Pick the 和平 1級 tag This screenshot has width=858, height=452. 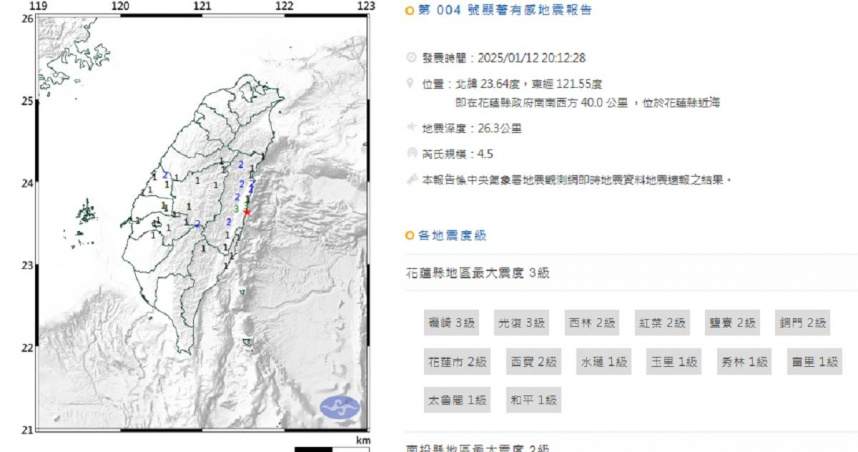[x=534, y=400]
